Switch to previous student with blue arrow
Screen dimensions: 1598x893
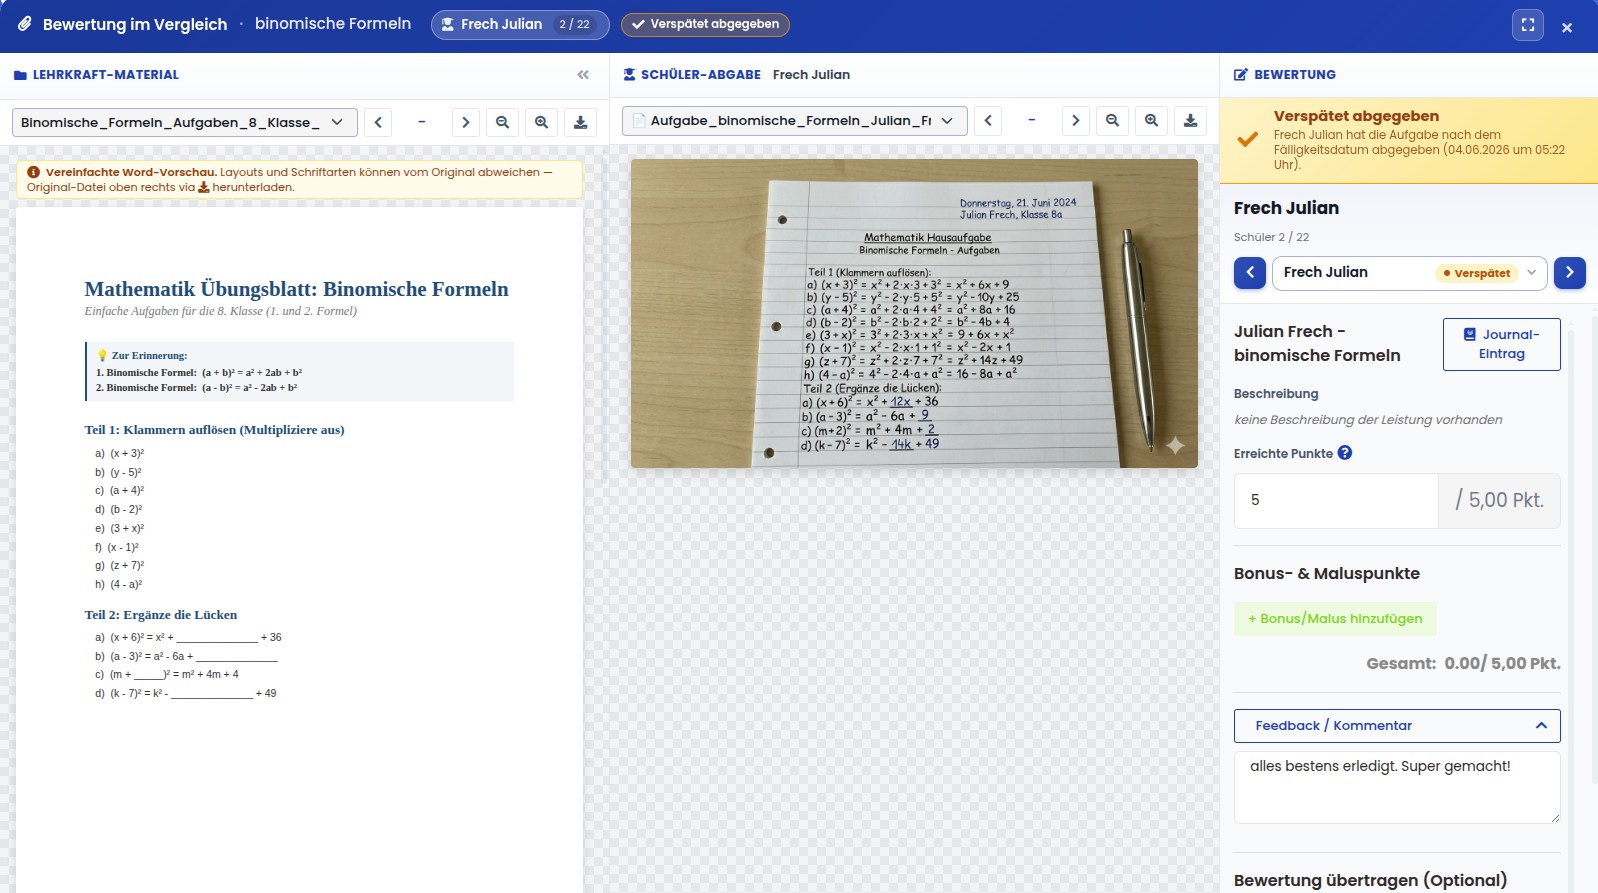click(x=1250, y=273)
